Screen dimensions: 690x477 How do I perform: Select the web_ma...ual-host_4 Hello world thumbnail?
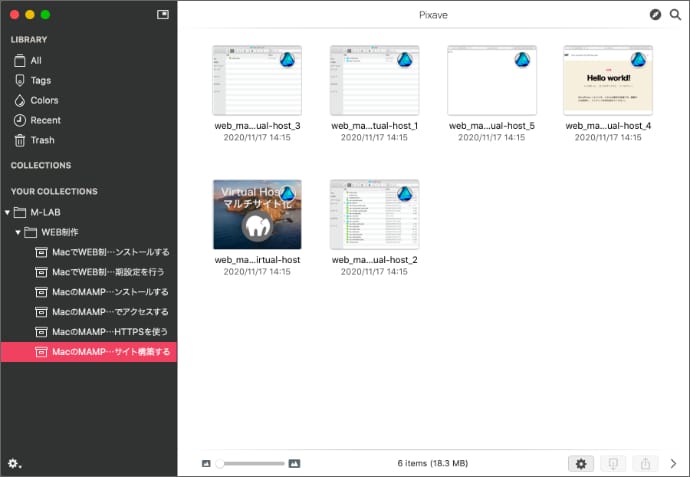[x=607, y=80]
